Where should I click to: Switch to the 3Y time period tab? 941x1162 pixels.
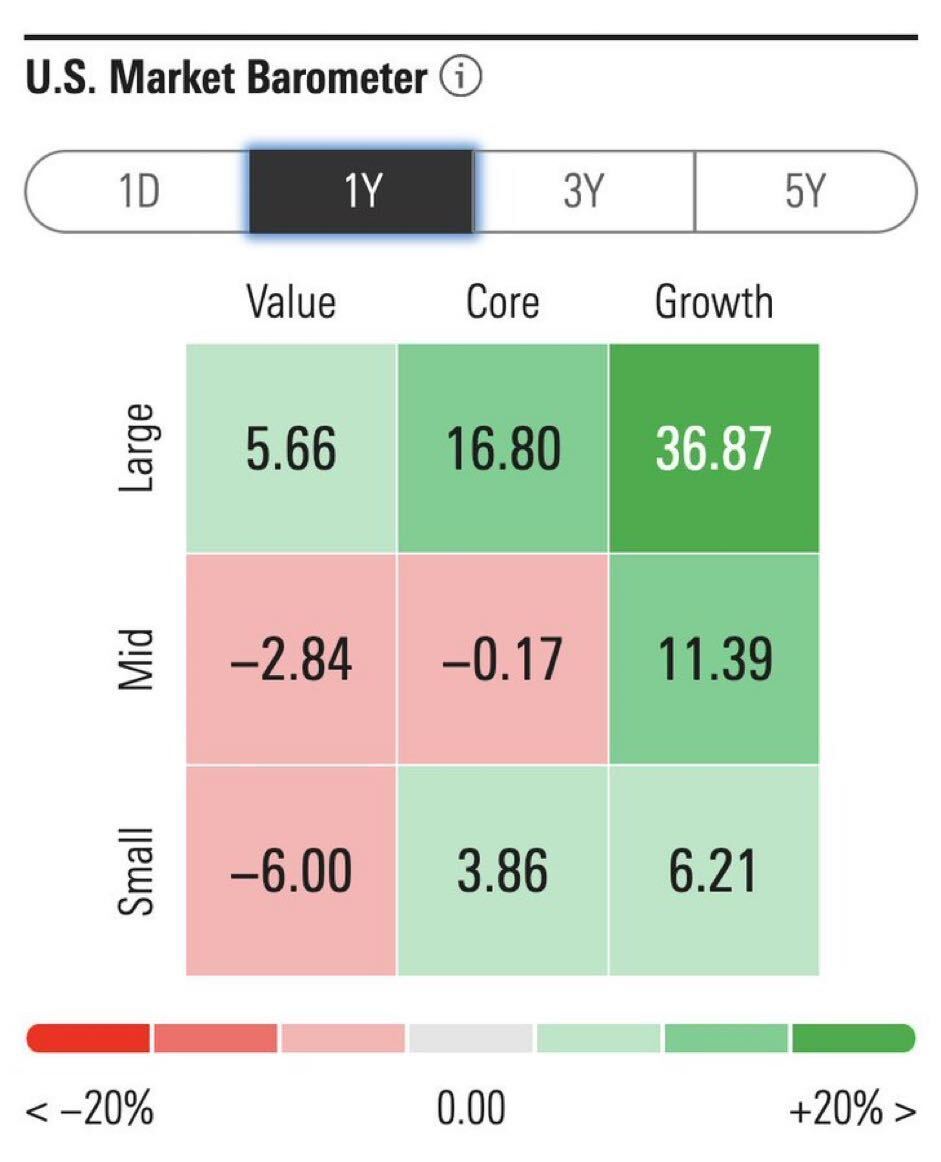[x=583, y=191]
